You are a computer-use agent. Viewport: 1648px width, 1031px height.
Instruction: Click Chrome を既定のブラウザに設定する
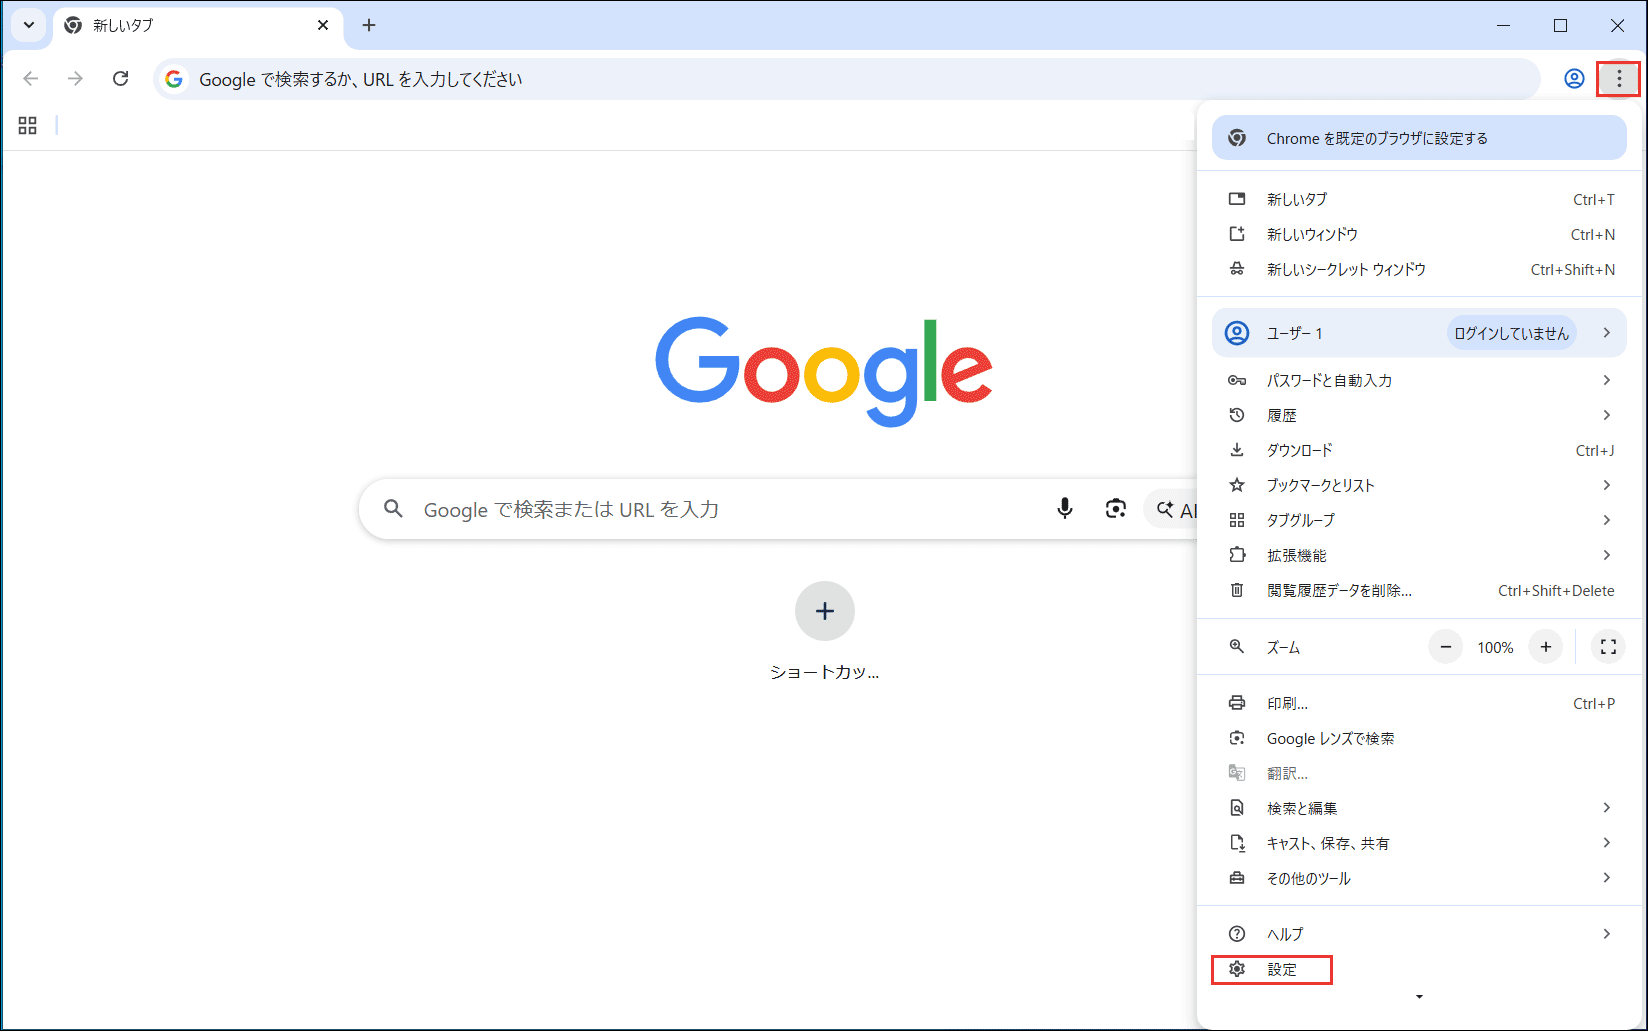point(1376,137)
